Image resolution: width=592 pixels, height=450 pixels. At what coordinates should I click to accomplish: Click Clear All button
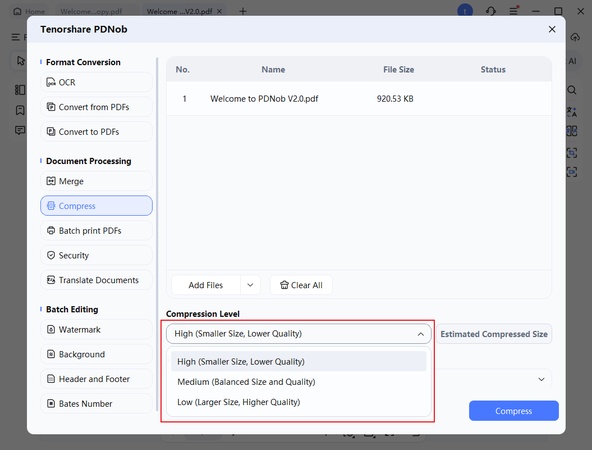click(x=301, y=285)
